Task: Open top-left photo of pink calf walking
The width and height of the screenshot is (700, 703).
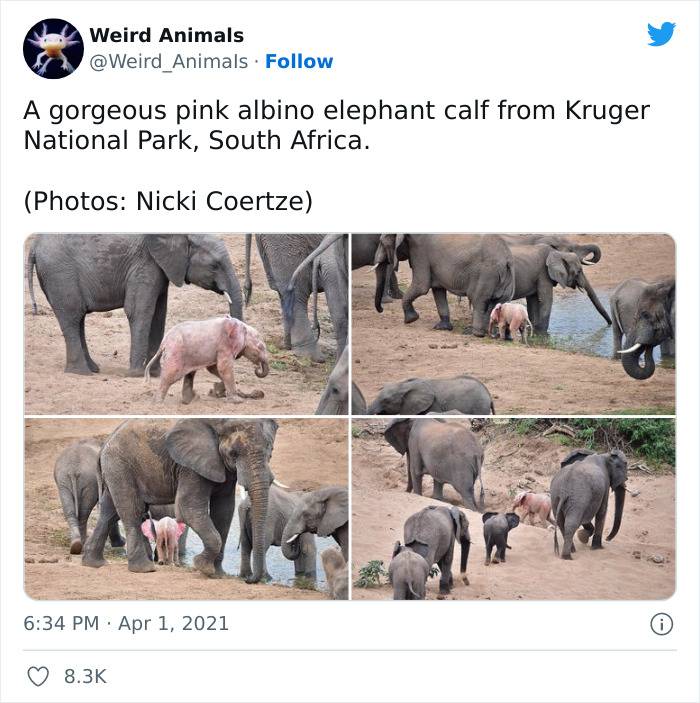Action: [x=186, y=324]
